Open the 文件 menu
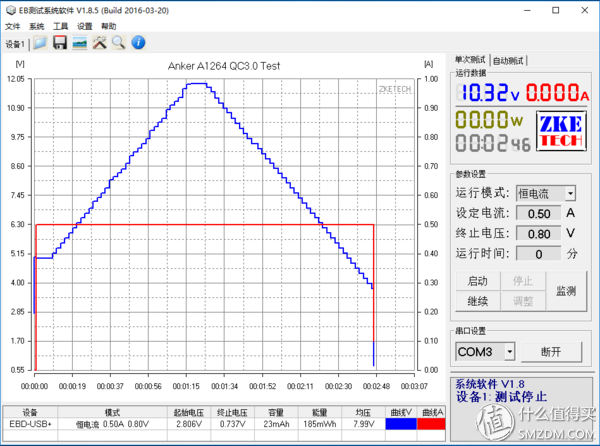The image size is (600, 446). click(12, 26)
